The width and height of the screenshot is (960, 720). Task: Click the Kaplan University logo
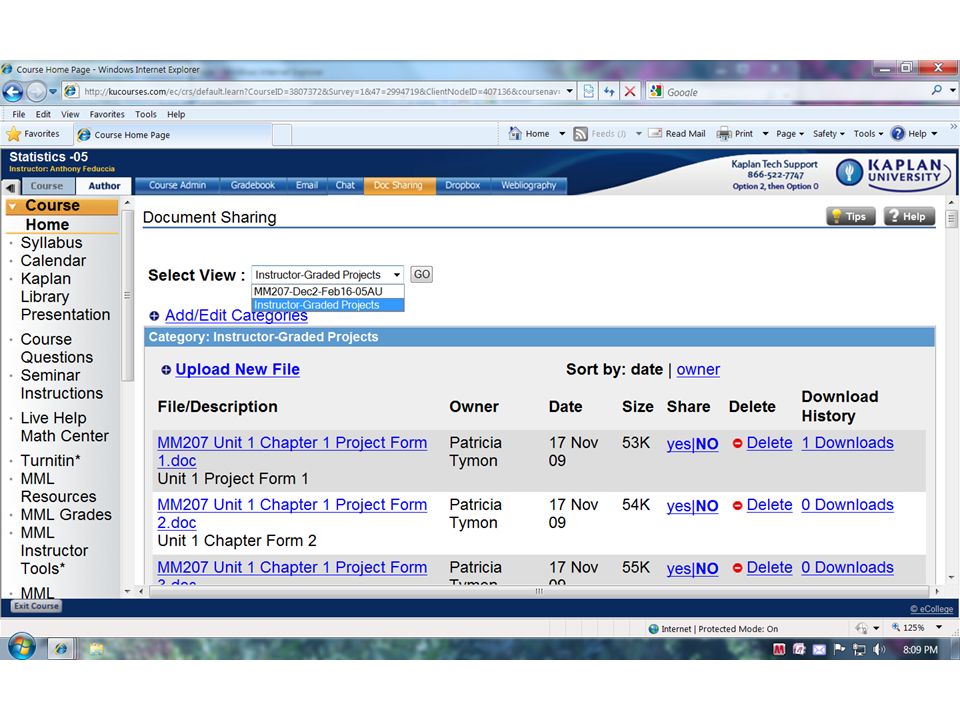(893, 173)
